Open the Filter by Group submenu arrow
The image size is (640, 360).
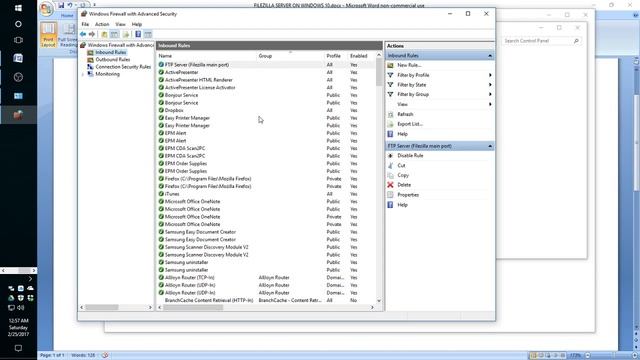[x=490, y=94]
